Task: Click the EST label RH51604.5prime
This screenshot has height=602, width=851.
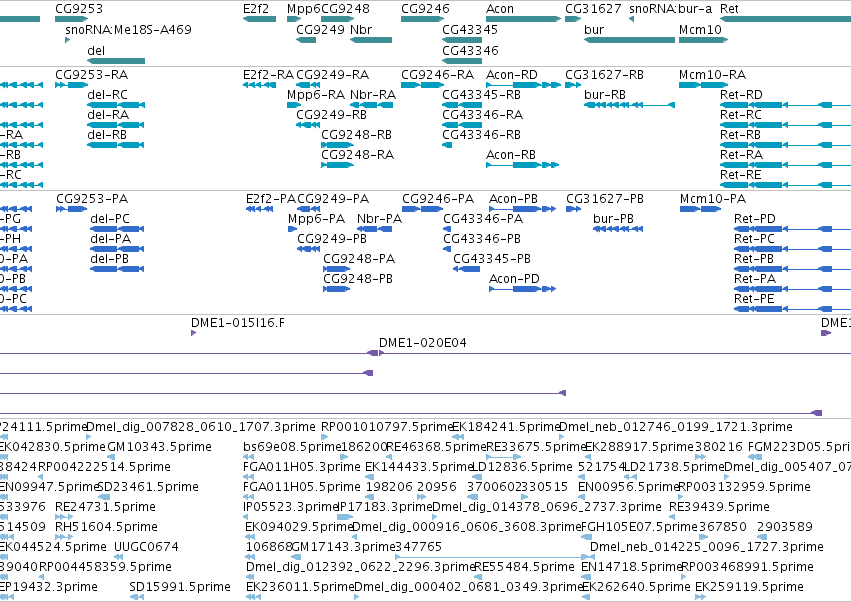Action: (x=106, y=527)
